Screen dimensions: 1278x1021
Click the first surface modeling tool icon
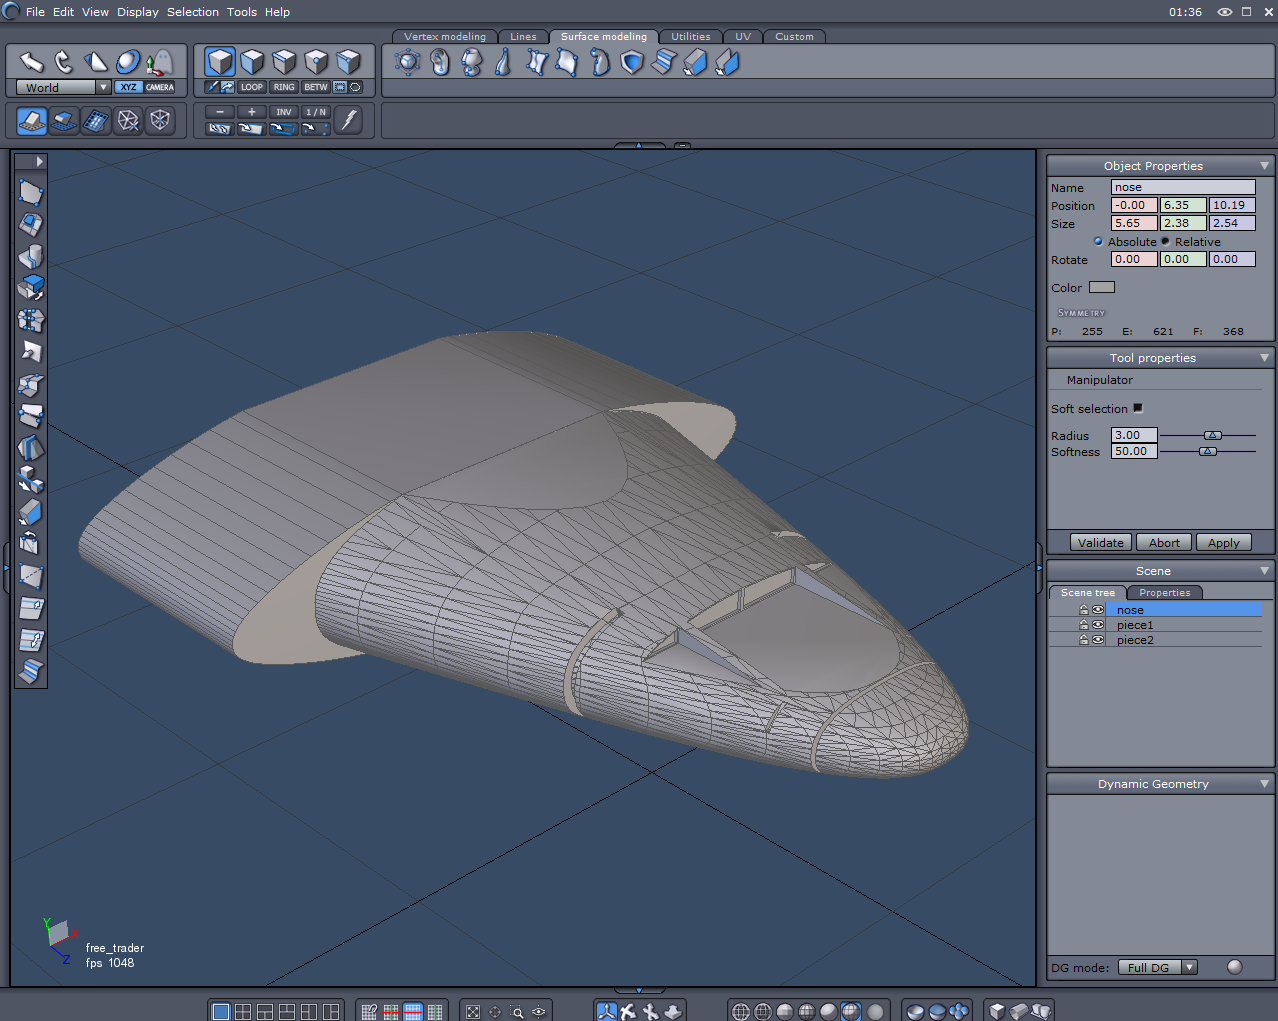click(x=408, y=62)
